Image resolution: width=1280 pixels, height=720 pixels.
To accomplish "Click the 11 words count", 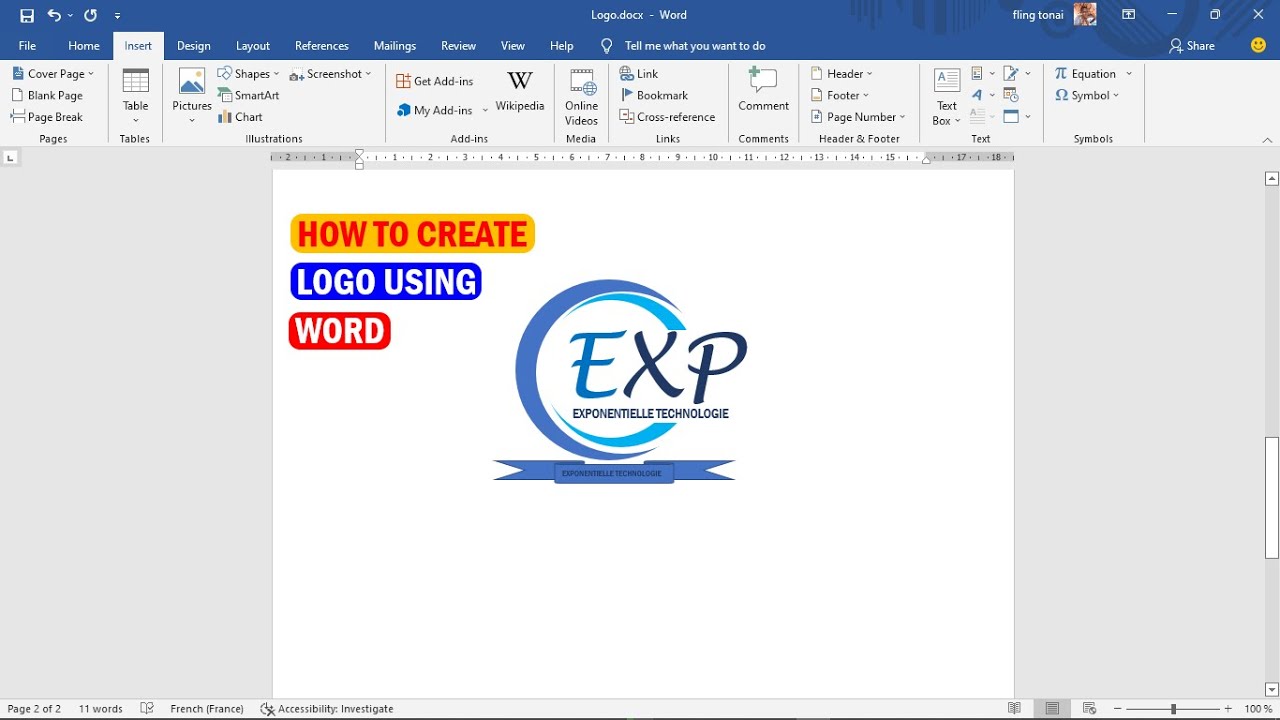I will 101,708.
